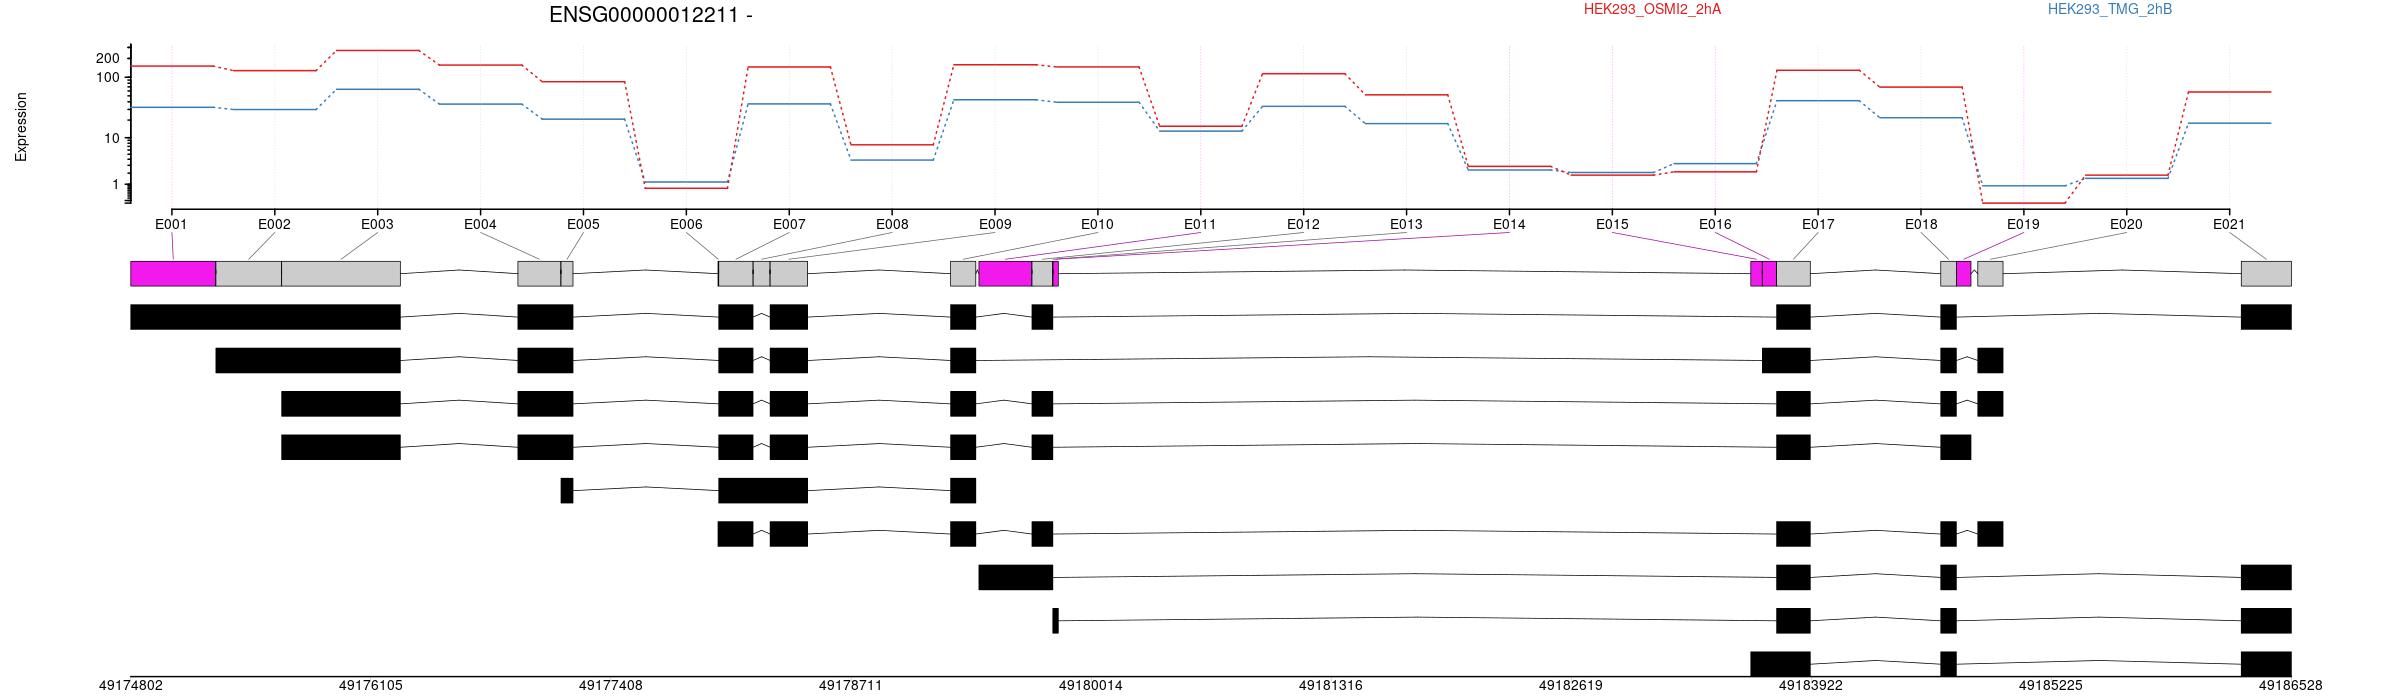Click exon label E009
Viewport: 2400px width, 700px height.
click(x=994, y=224)
